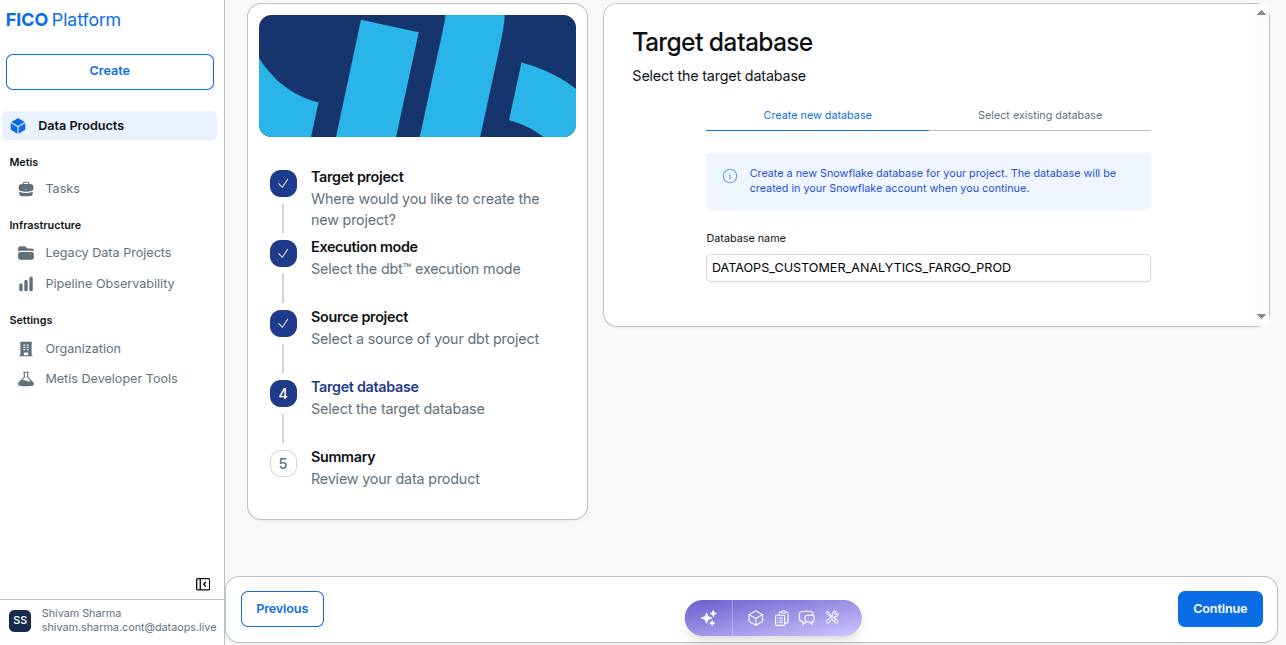Click the scroll down arrow in panel
The width and height of the screenshot is (1286, 645).
[x=1262, y=316]
